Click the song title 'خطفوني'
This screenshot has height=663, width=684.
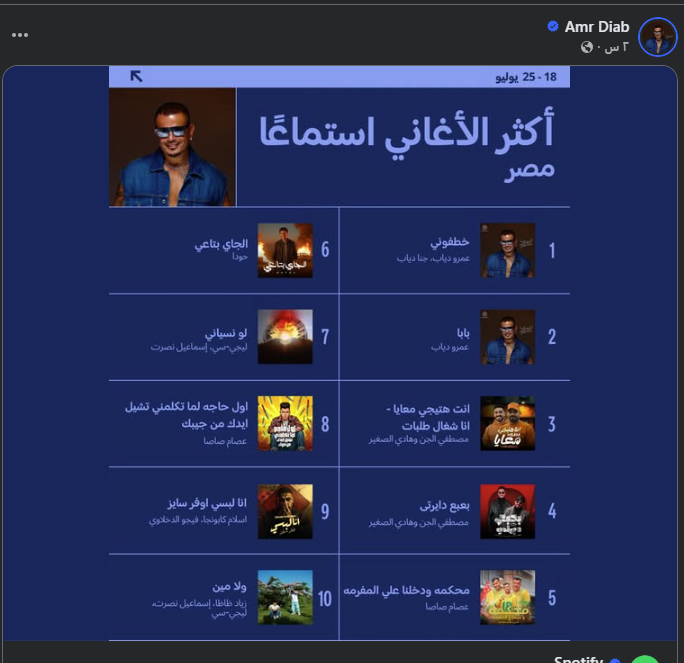[450, 243]
